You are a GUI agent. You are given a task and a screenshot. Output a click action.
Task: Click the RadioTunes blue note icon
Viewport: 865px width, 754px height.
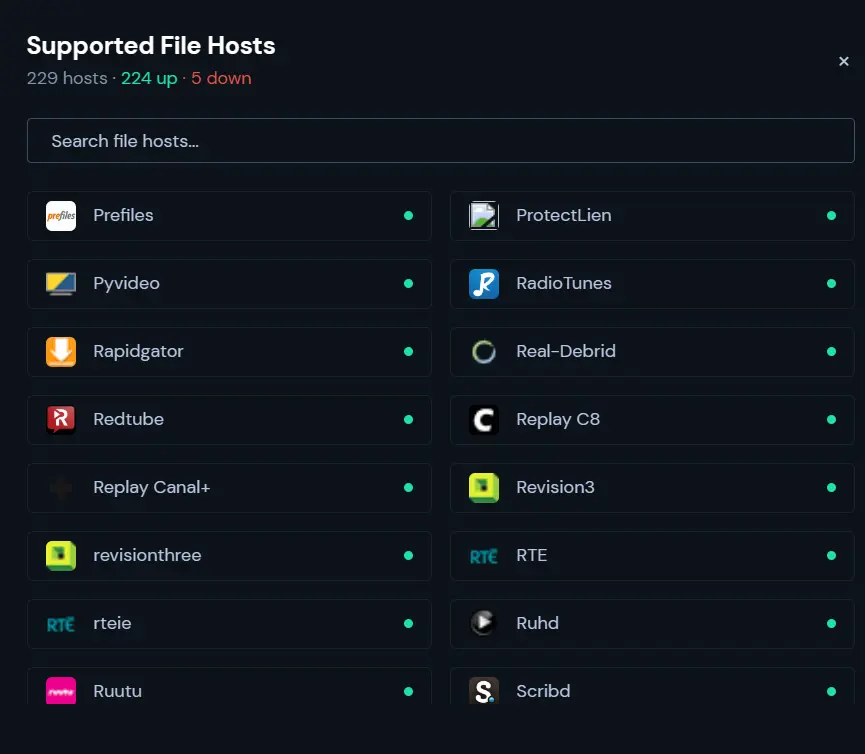pyautogui.click(x=484, y=284)
